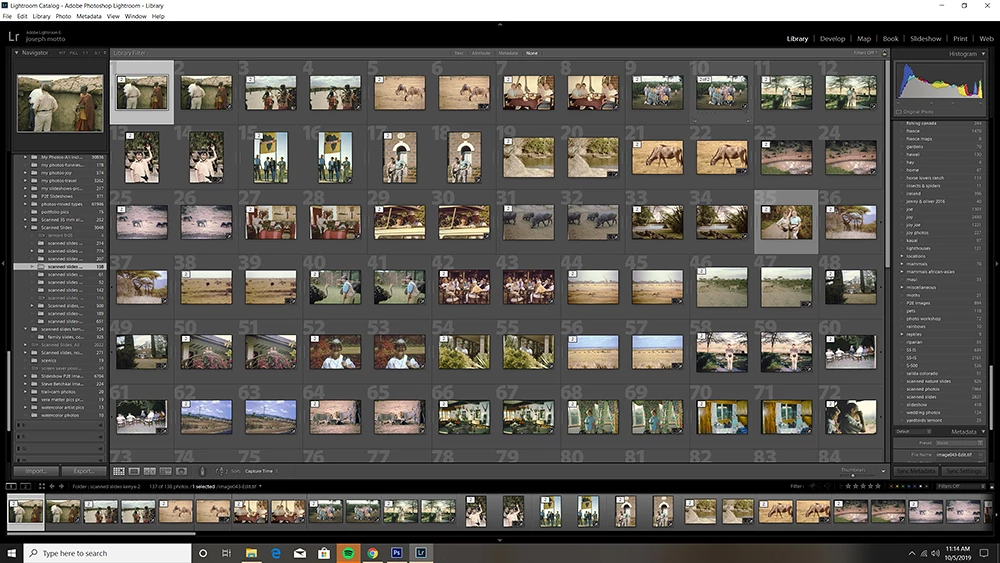The width and height of the screenshot is (1000, 563).
Task: Open Survey view icon in toolbar
Action: pyautogui.click(x=166, y=471)
